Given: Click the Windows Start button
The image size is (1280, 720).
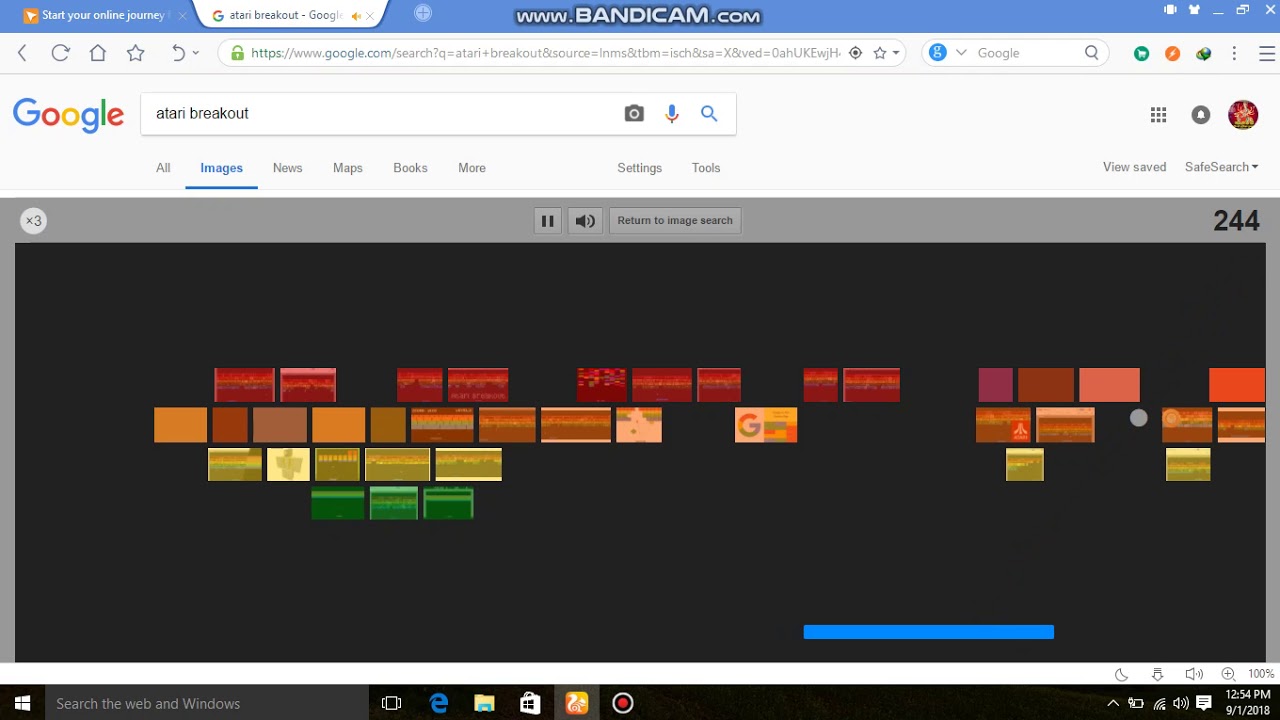Looking at the screenshot, I should point(22,703).
